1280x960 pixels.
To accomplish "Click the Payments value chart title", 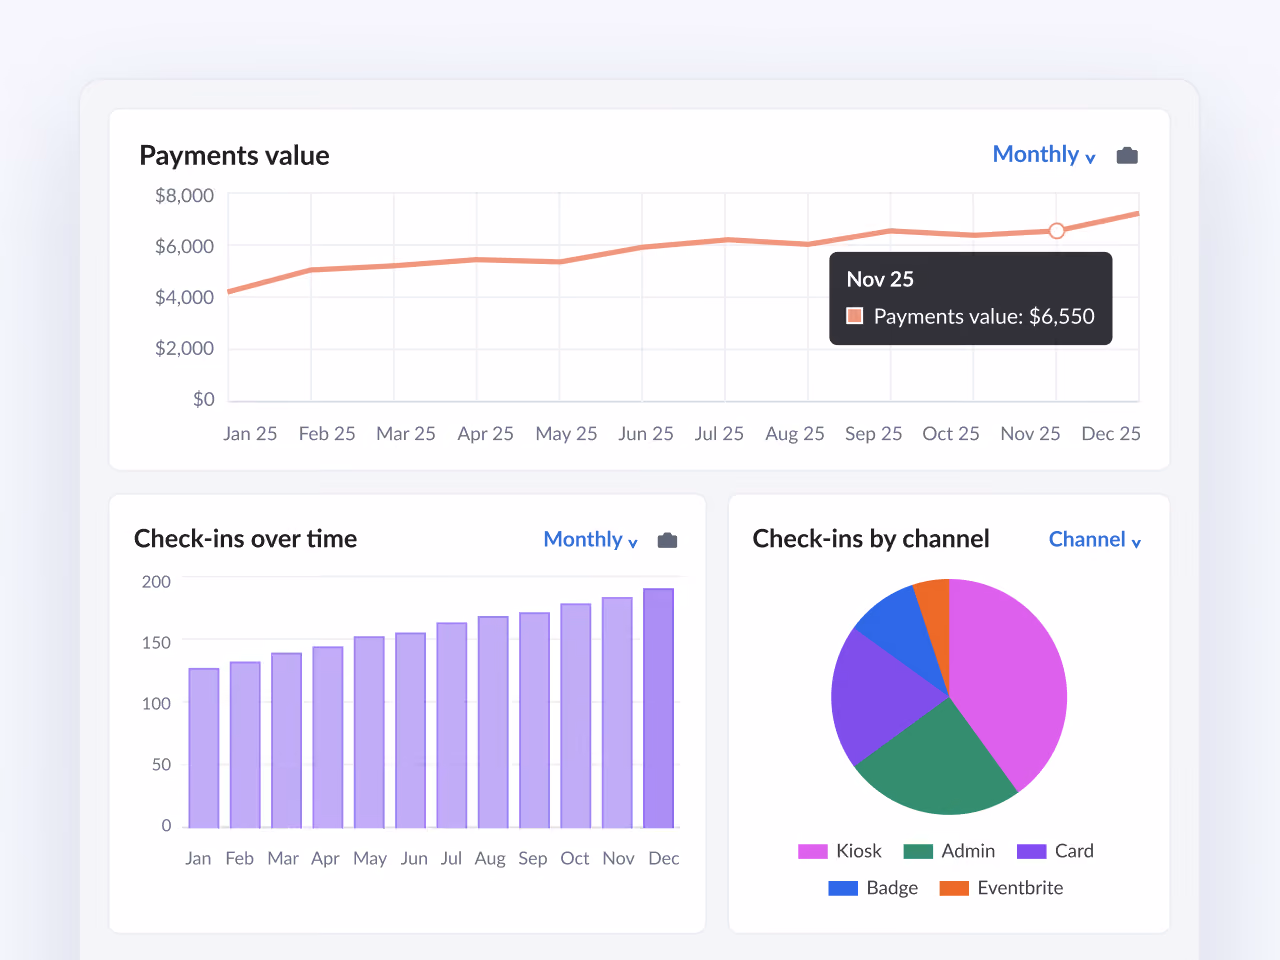I will pyautogui.click(x=234, y=155).
